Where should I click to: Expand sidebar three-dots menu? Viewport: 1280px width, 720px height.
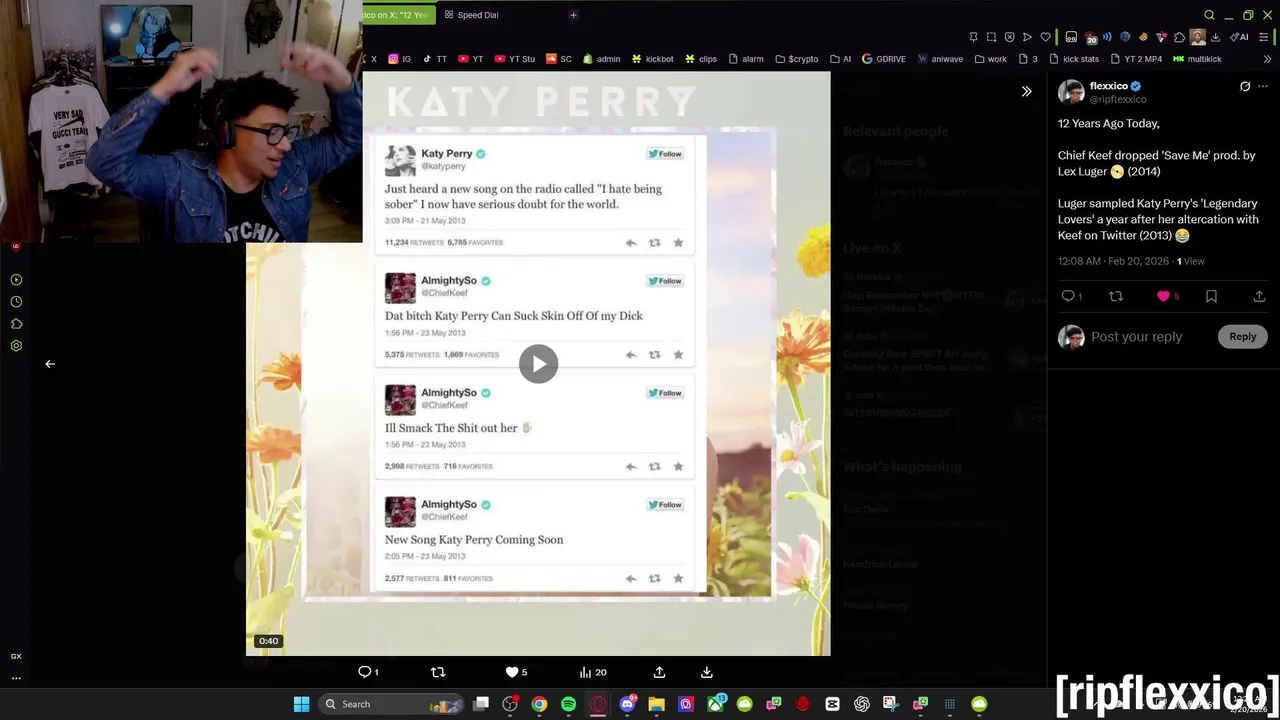(16, 678)
